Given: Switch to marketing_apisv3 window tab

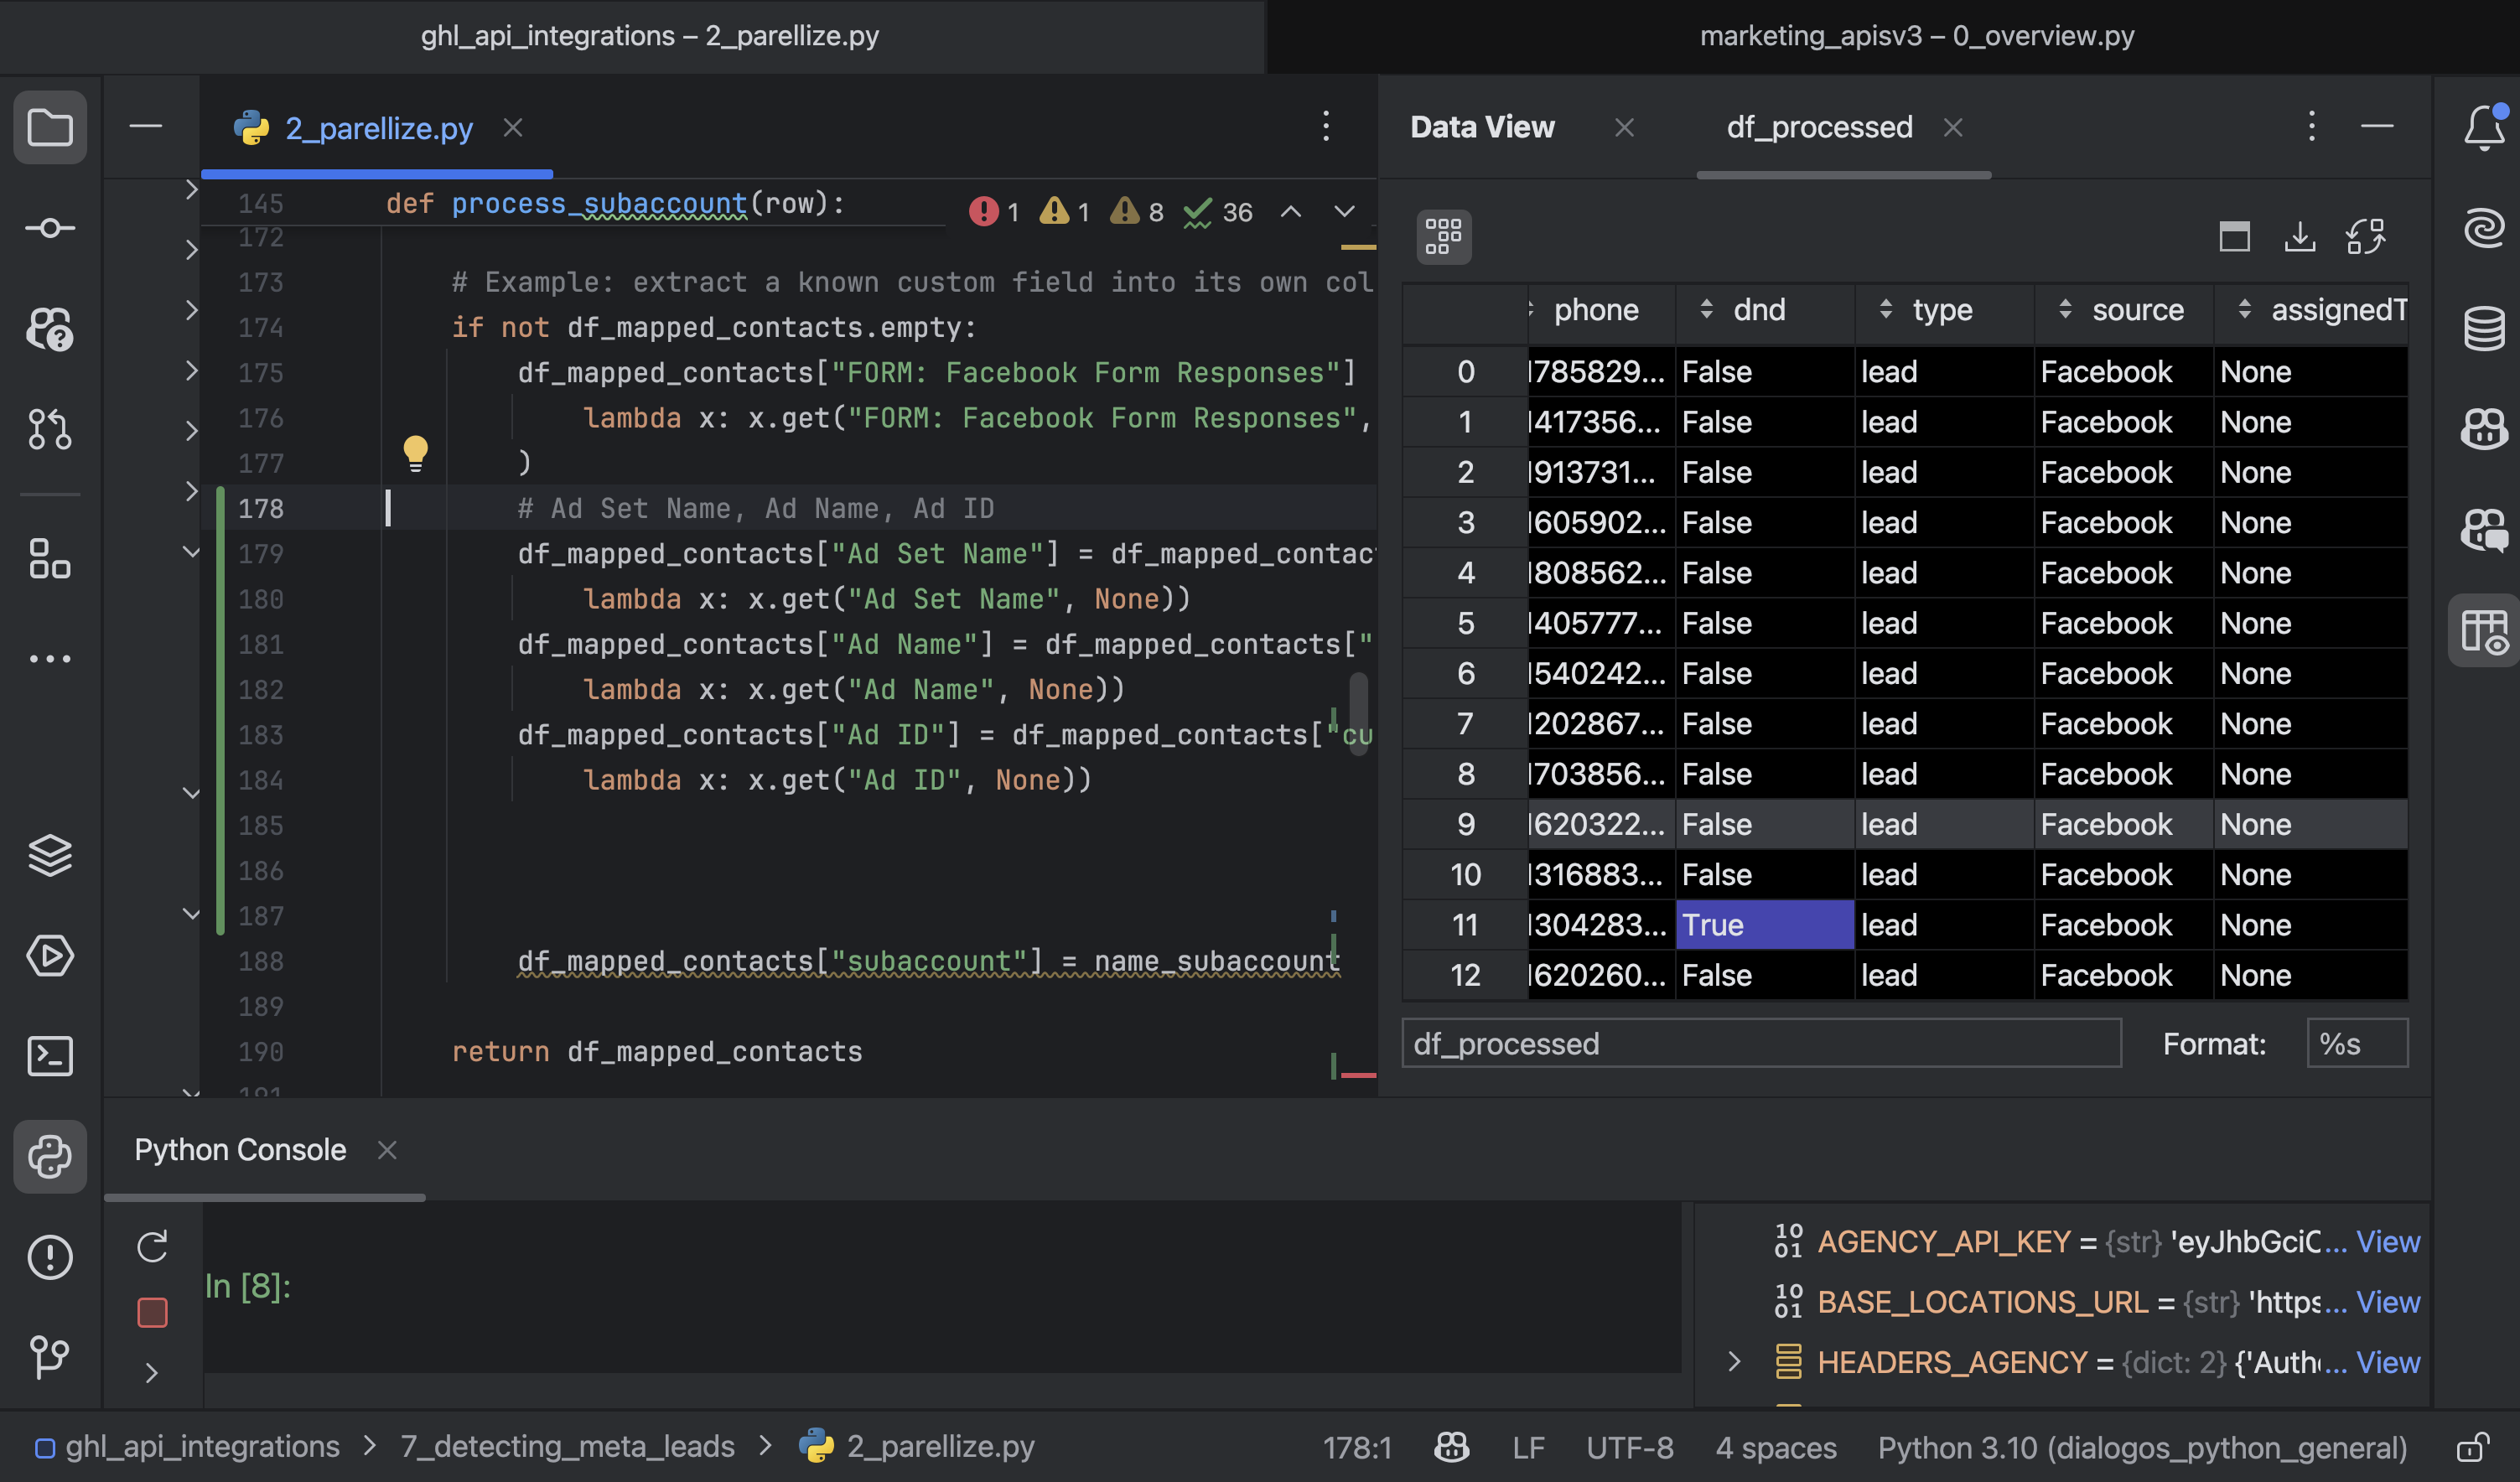Looking at the screenshot, I should click(1917, 36).
